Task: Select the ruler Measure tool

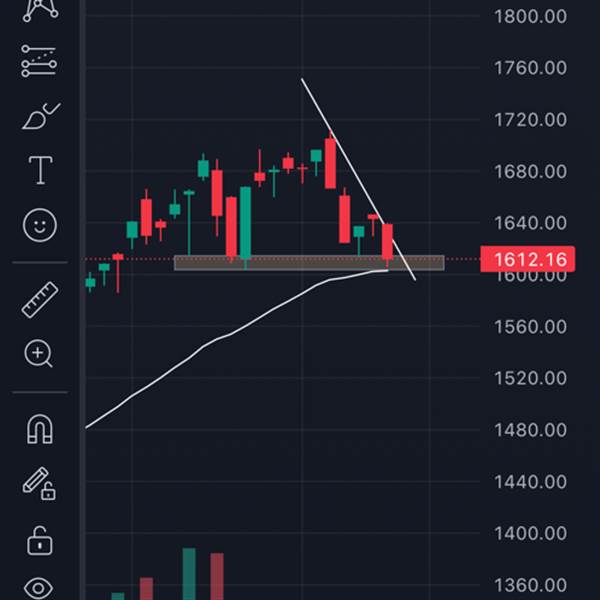Action: [40, 300]
